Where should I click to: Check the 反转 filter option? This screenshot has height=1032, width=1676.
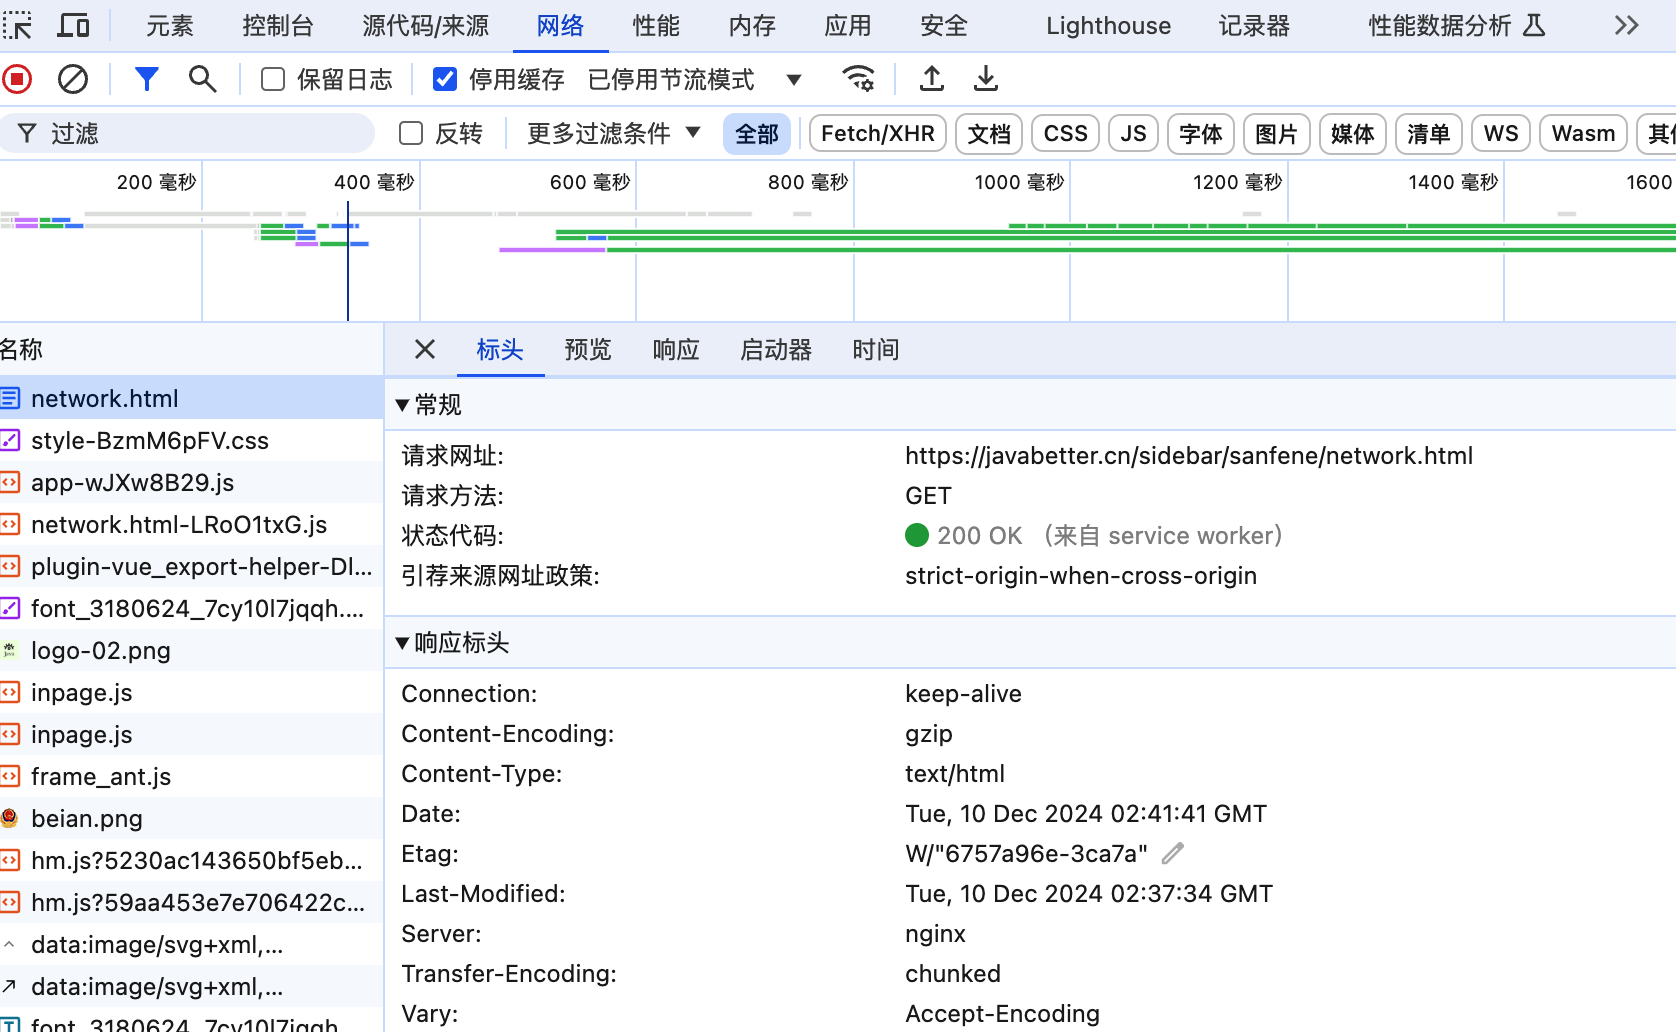[410, 132]
